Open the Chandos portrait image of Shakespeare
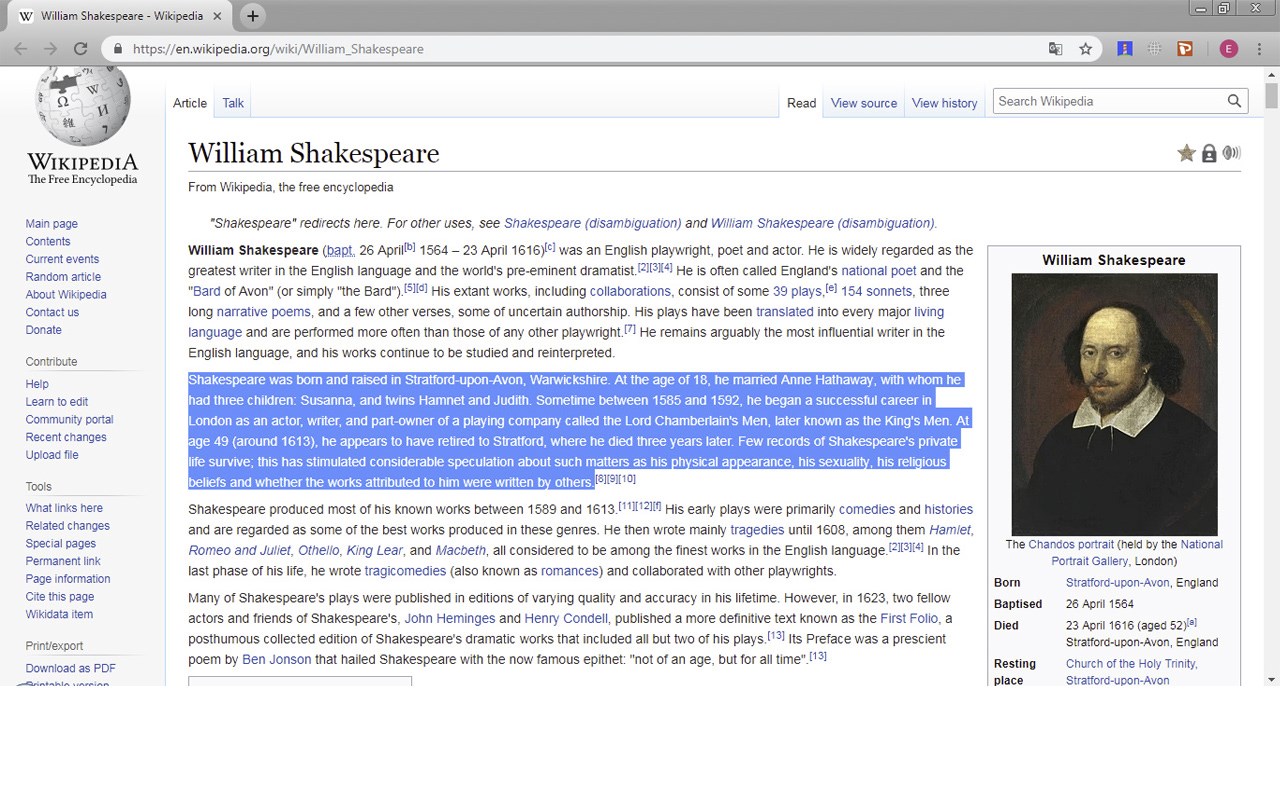Viewport: 1280px width, 800px height. 1114,404
